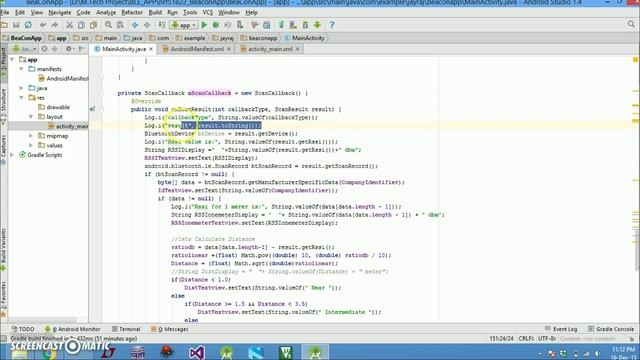This screenshot has height=360, width=640.
Task: Select activity_main file in project tree
Action: click(x=68, y=126)
